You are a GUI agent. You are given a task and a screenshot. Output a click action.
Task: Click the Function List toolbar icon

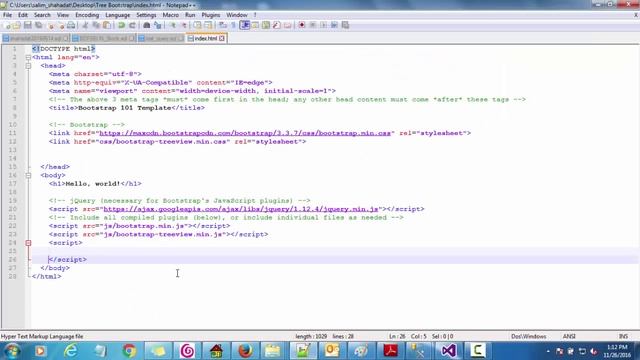pos(276,25)
